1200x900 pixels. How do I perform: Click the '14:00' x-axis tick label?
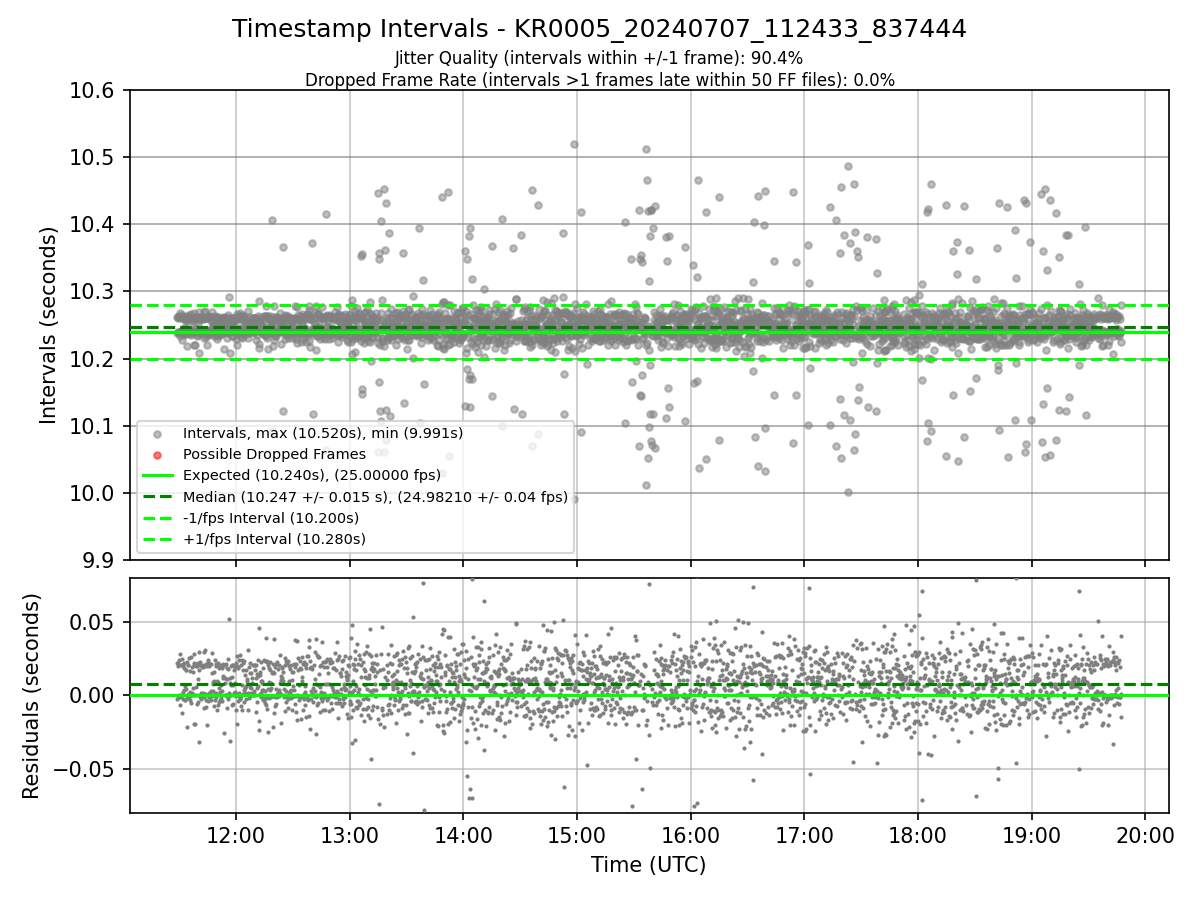[463, 836]
